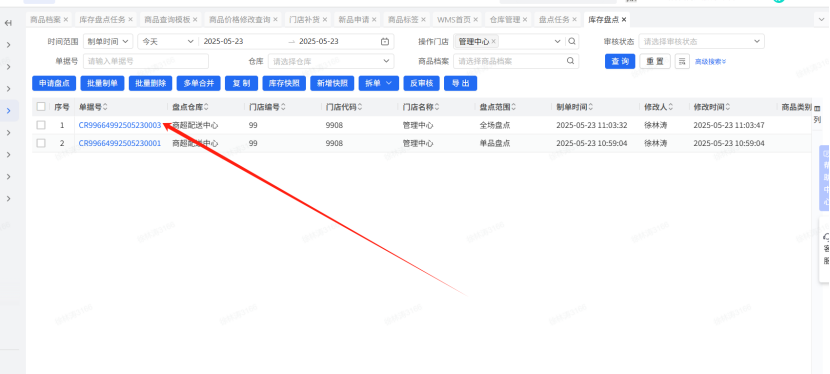Screen dimensions: 830x374
Task: Click the 反审核 button
Action: [421, 83]
